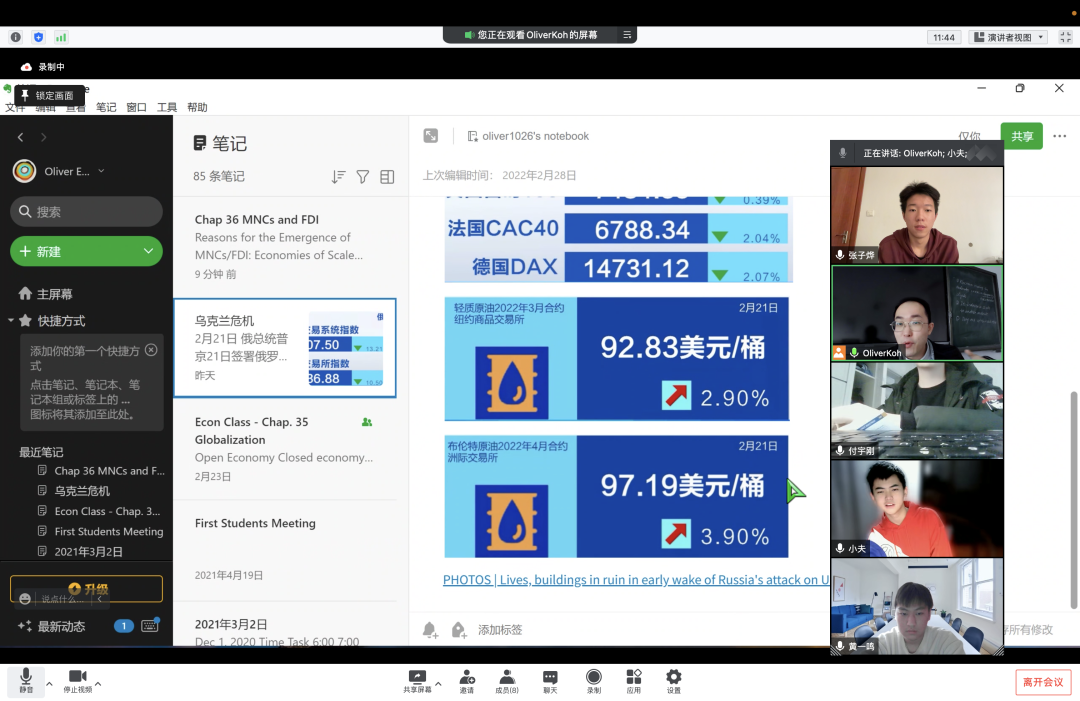Image resolution: width=1080 pixels, height=701 pixels.
Task: Click the 搜索 search field
Action: pos(86,211)
